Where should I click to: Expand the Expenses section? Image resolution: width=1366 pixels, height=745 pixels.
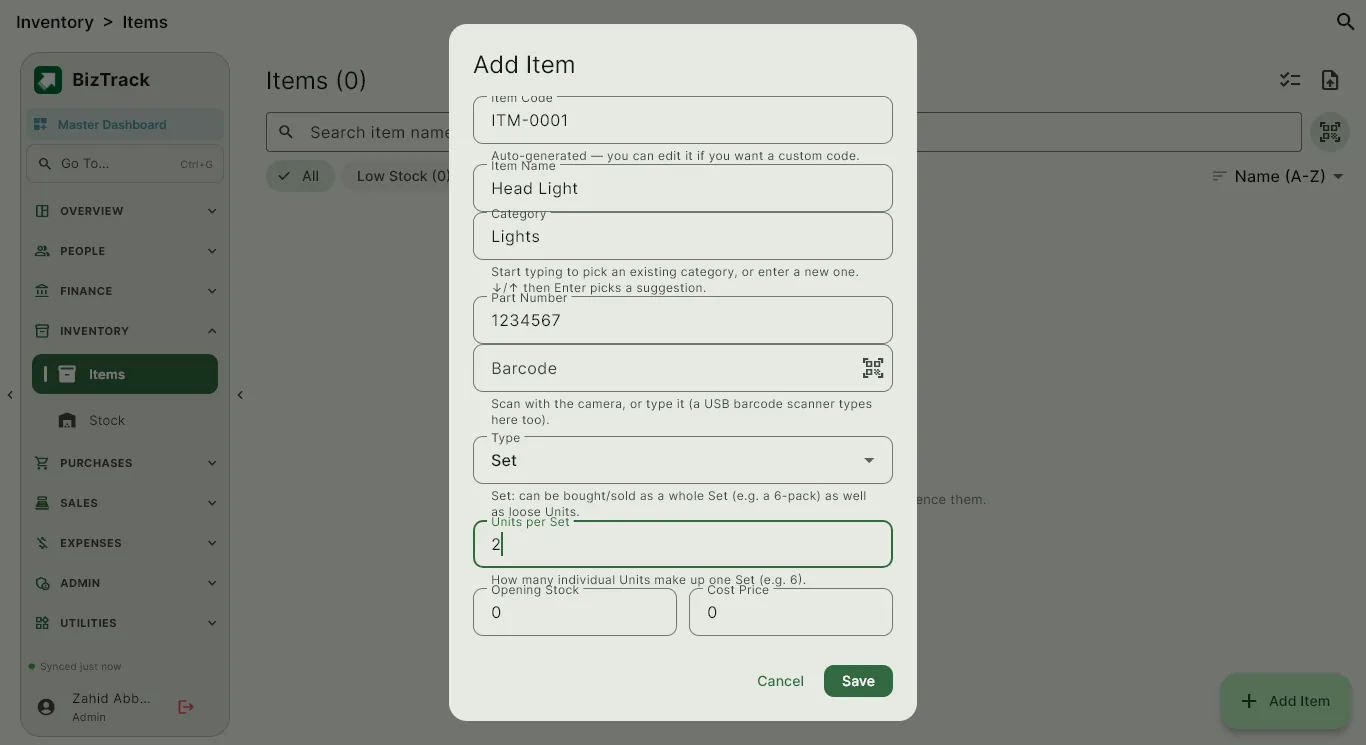[x=125, y=543]
